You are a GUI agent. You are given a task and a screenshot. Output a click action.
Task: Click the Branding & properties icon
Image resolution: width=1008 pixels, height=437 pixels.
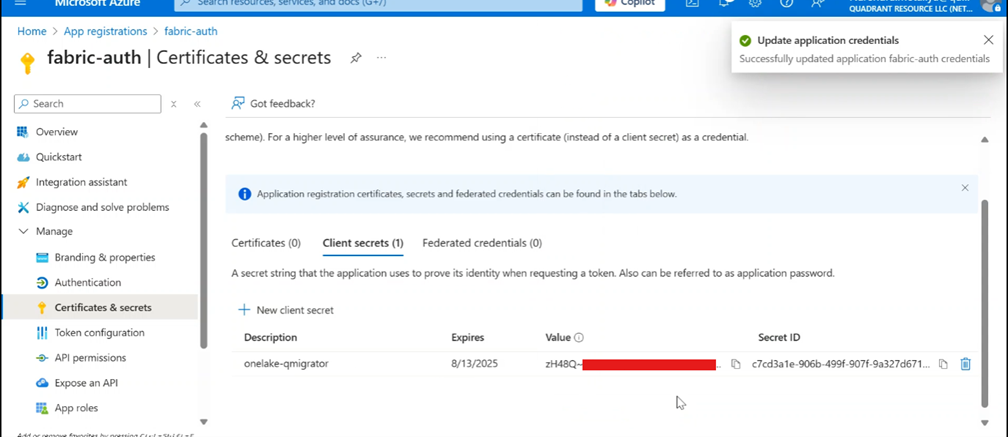(x=42, y=257)
